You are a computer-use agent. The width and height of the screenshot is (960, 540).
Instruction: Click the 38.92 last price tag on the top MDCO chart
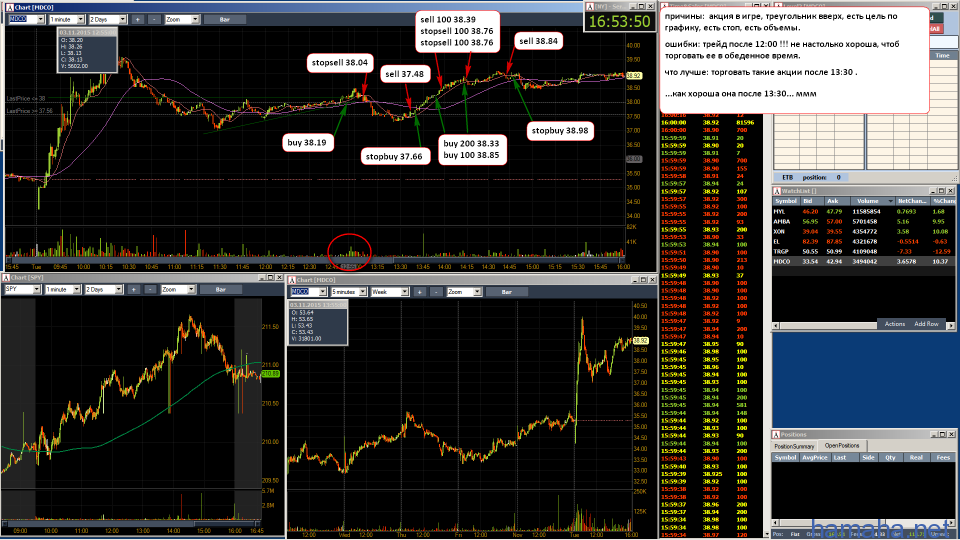(x=634, y=75)
